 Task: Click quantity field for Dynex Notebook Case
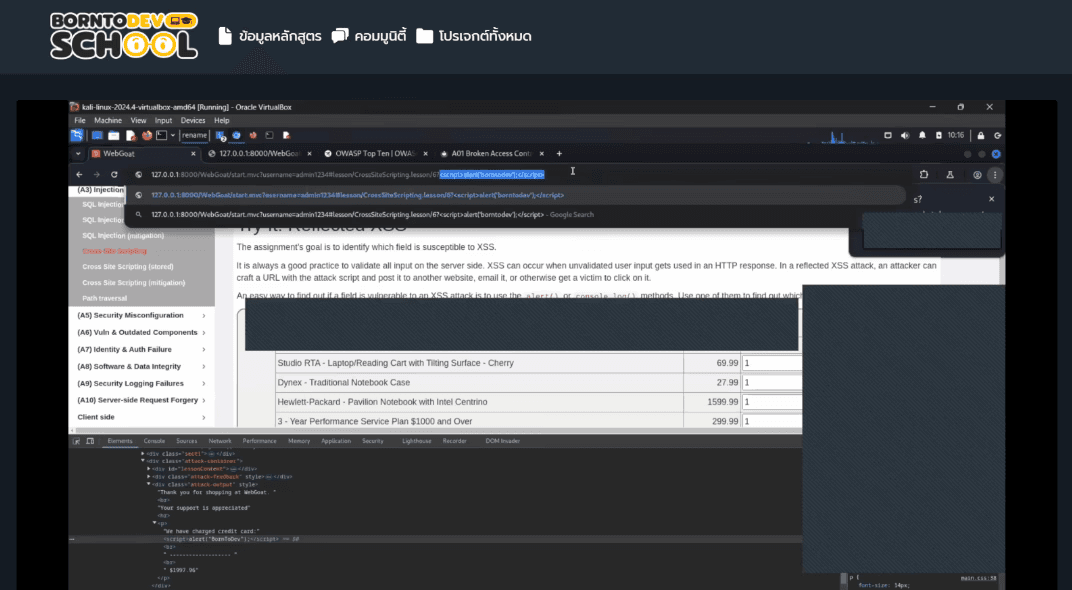pos(772,382)
